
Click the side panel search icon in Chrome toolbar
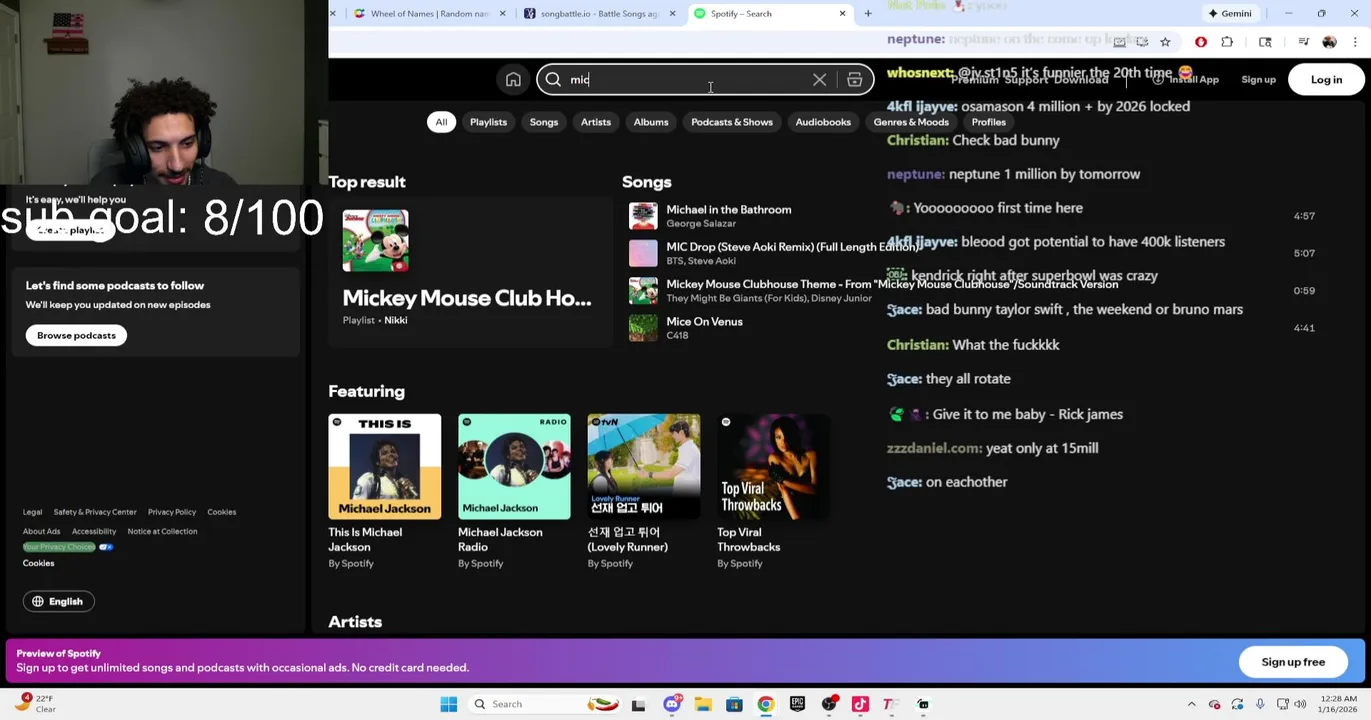(x=1265, y=42)
